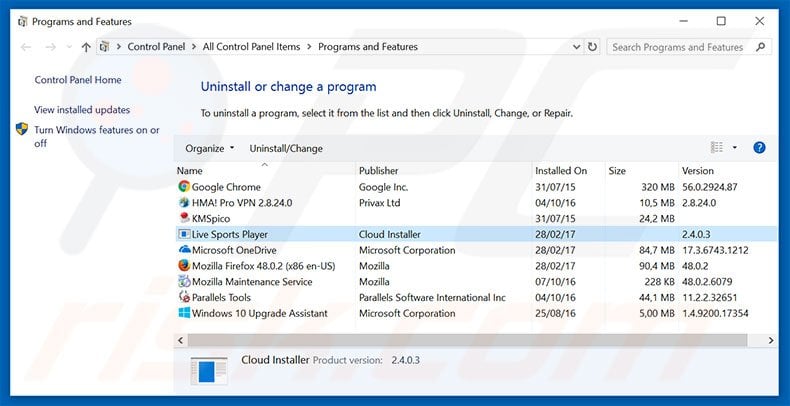Click the refresh button beside address bar
The image size is (790, 406).
593,47
